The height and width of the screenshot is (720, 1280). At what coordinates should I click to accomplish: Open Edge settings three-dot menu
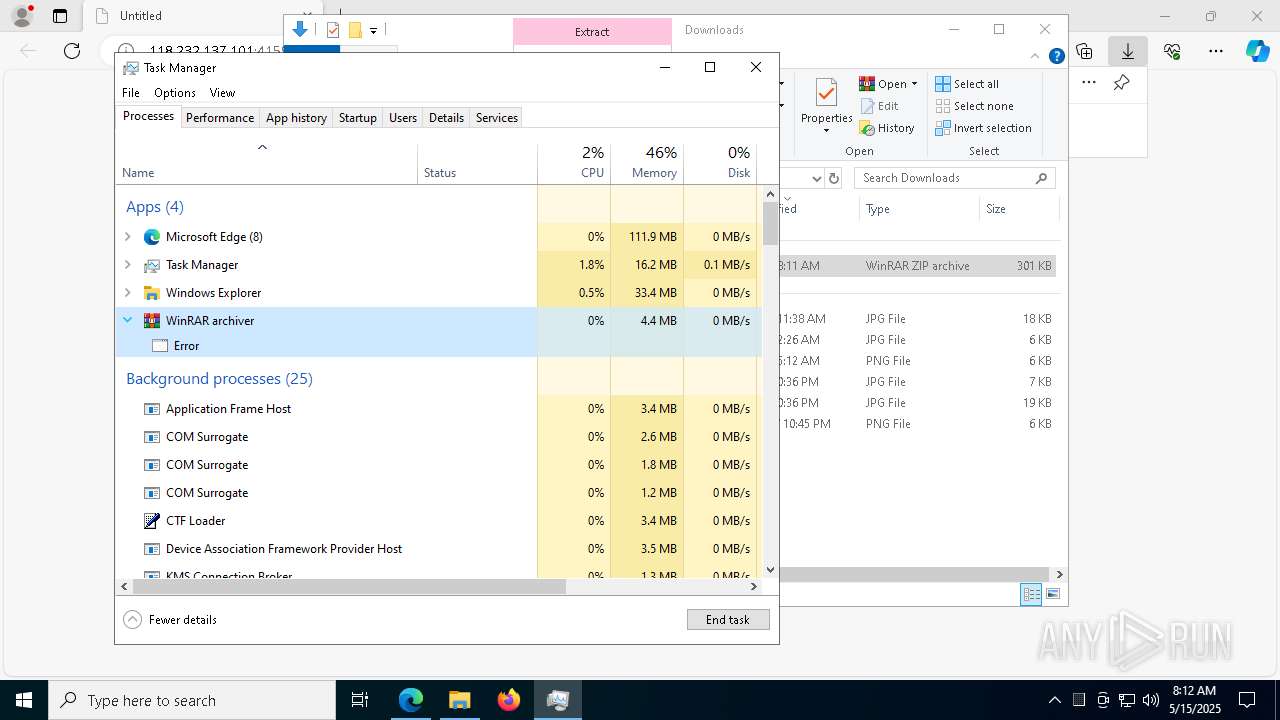(x=1216, y=51)
